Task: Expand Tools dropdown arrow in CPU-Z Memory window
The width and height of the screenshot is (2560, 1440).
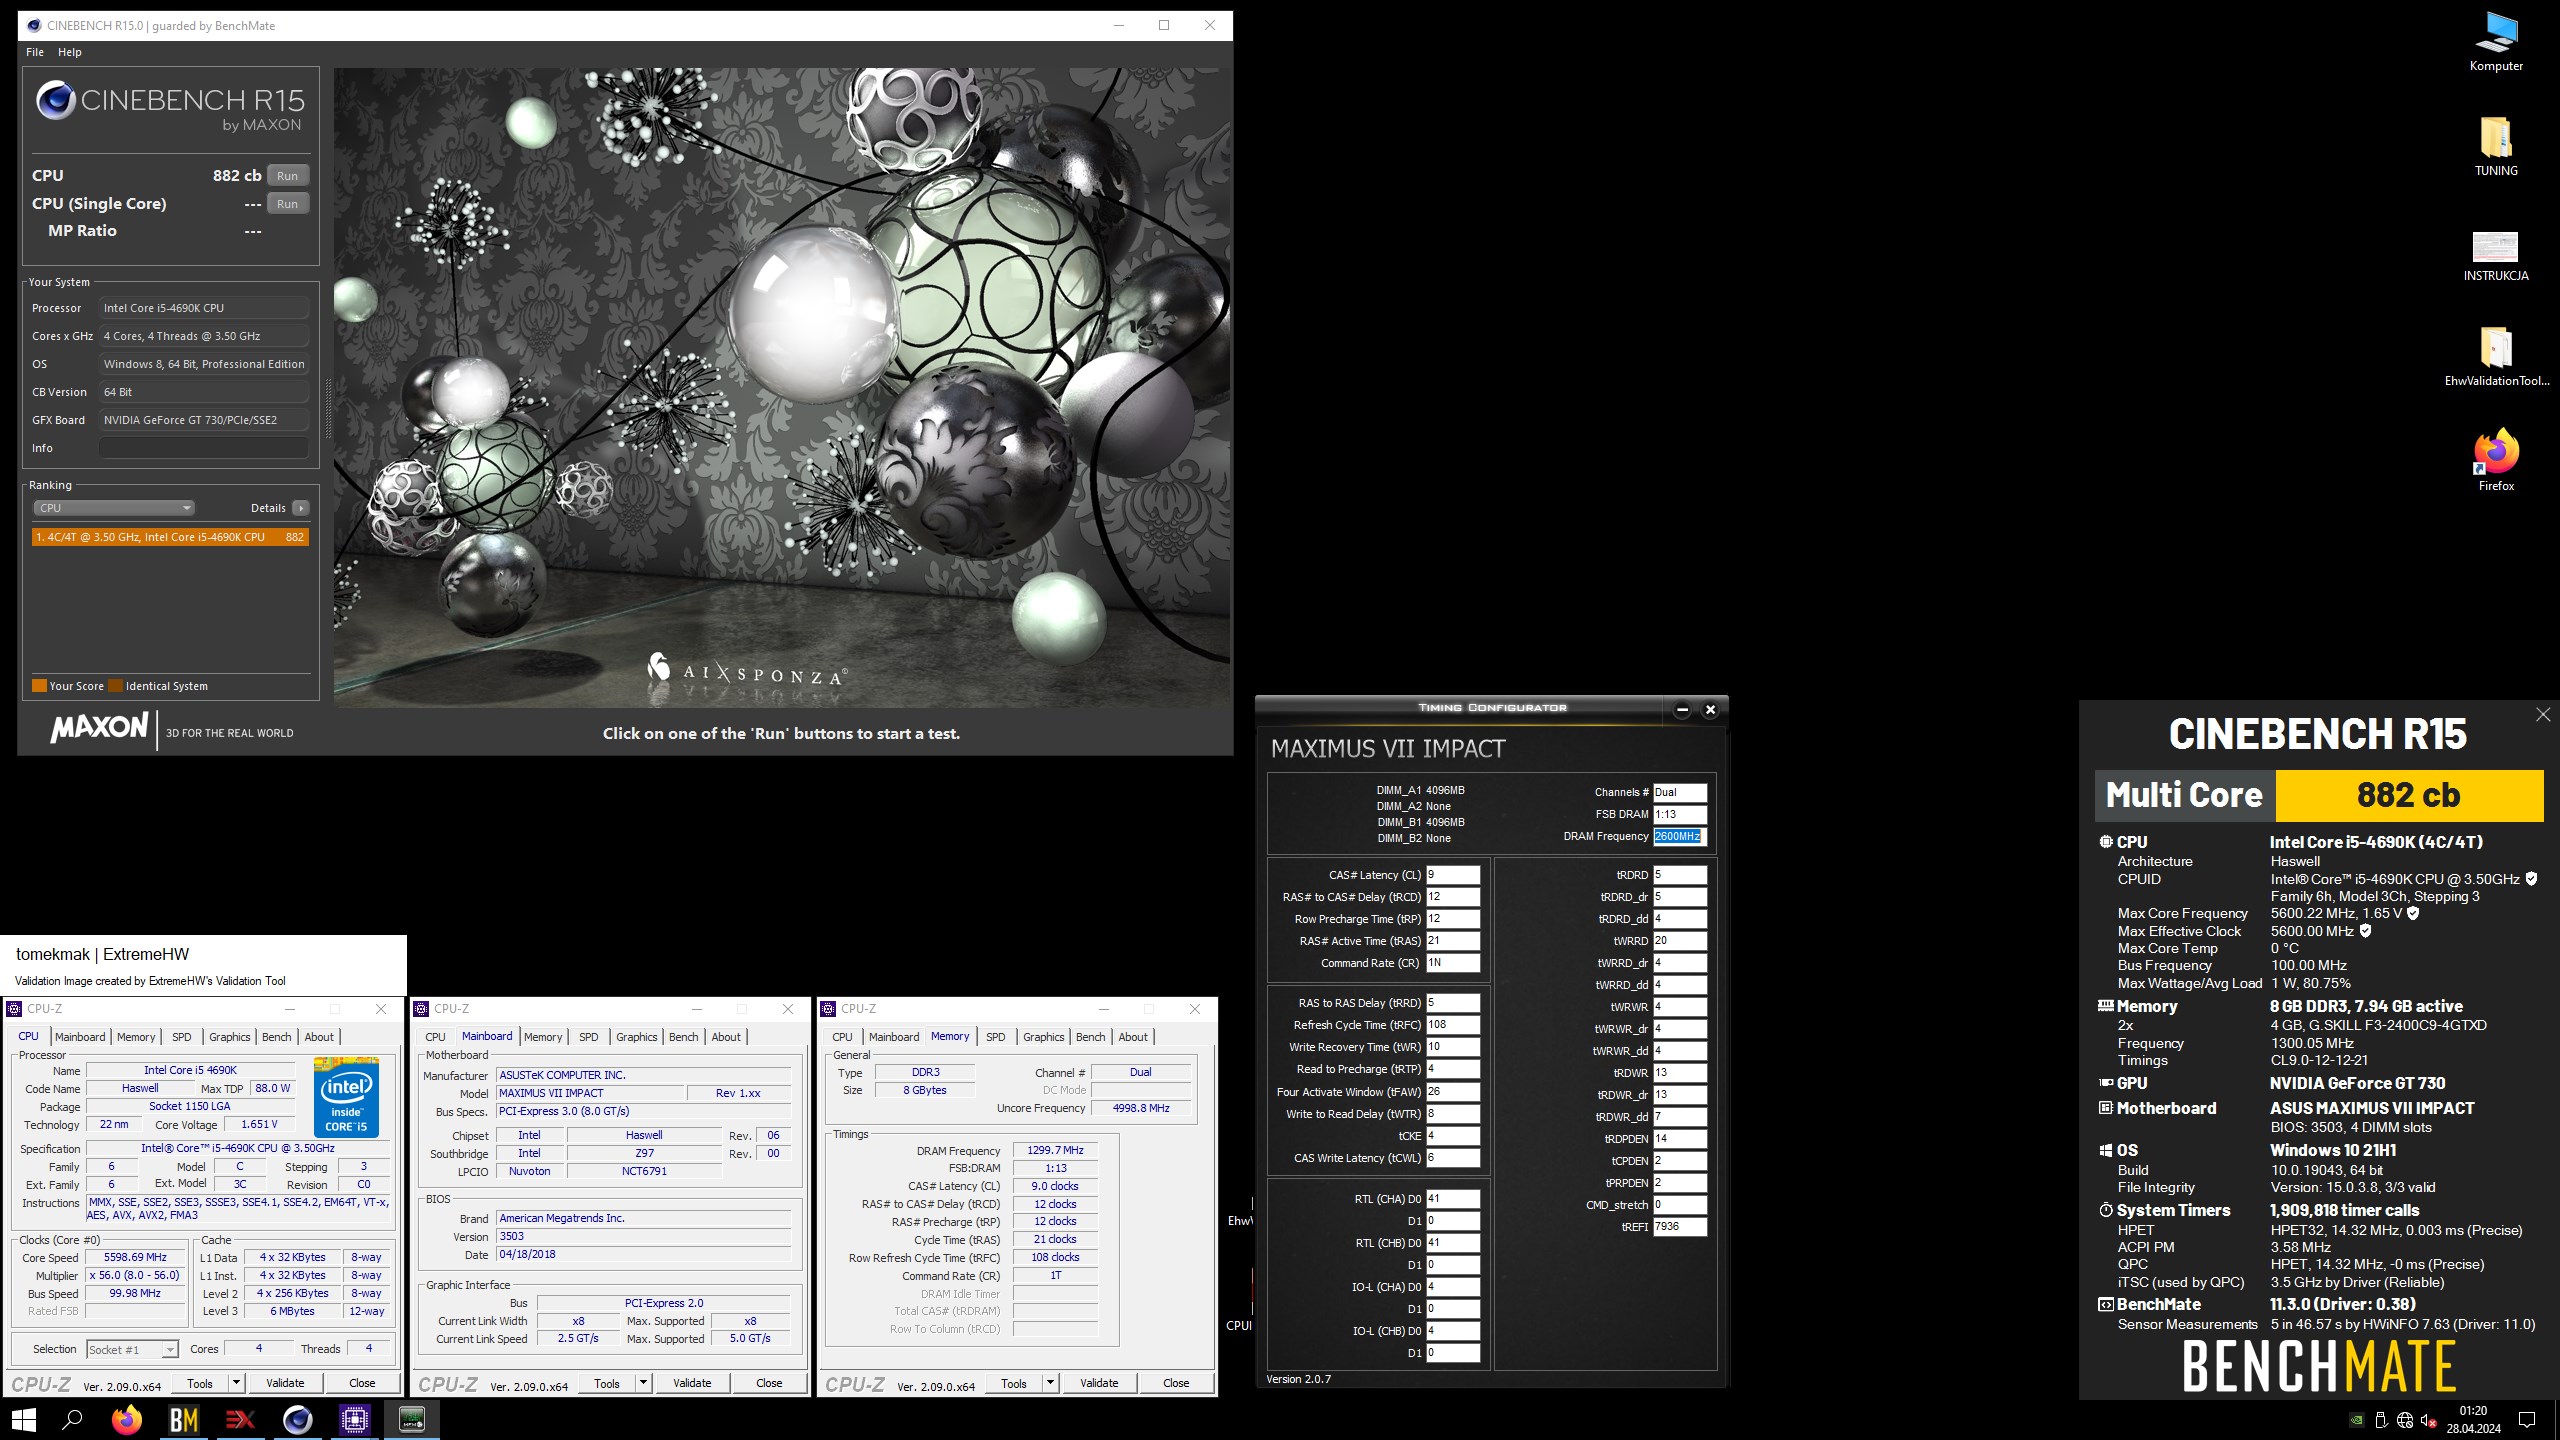Action: pos(1051,1383)
